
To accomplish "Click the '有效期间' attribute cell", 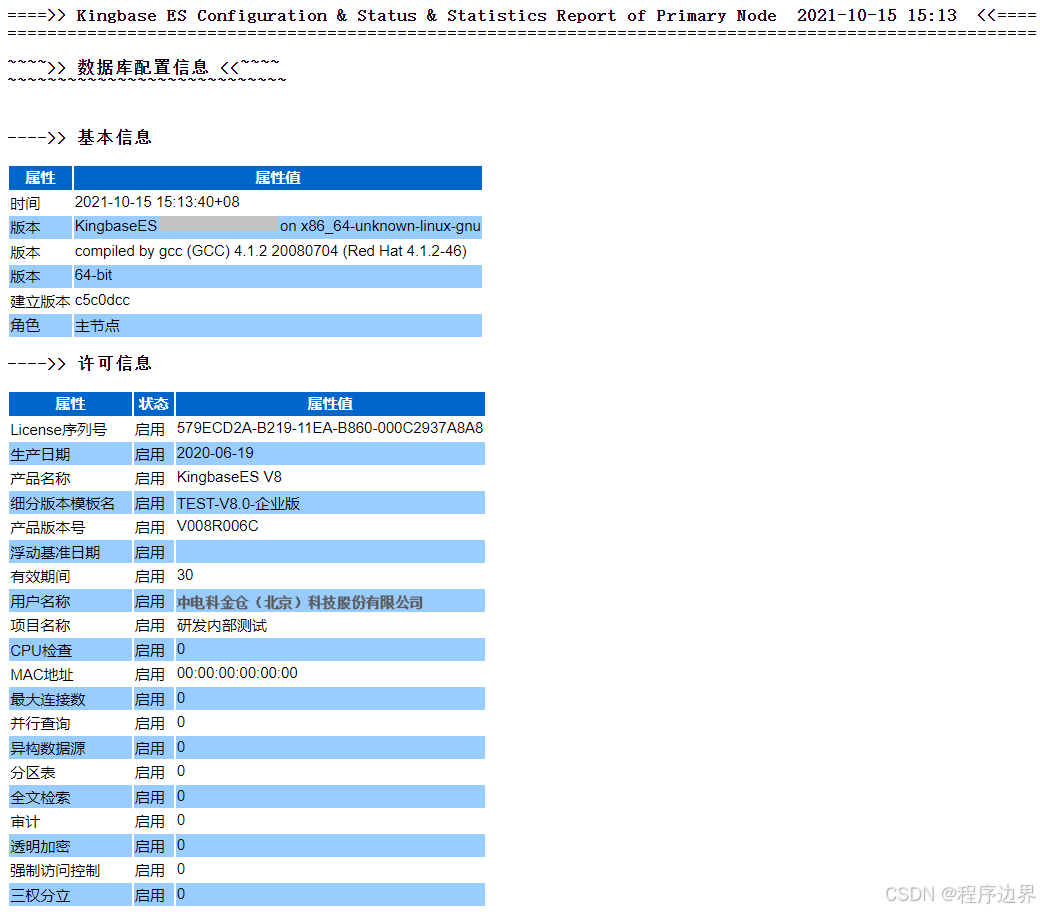I will (x=70, y=576).
